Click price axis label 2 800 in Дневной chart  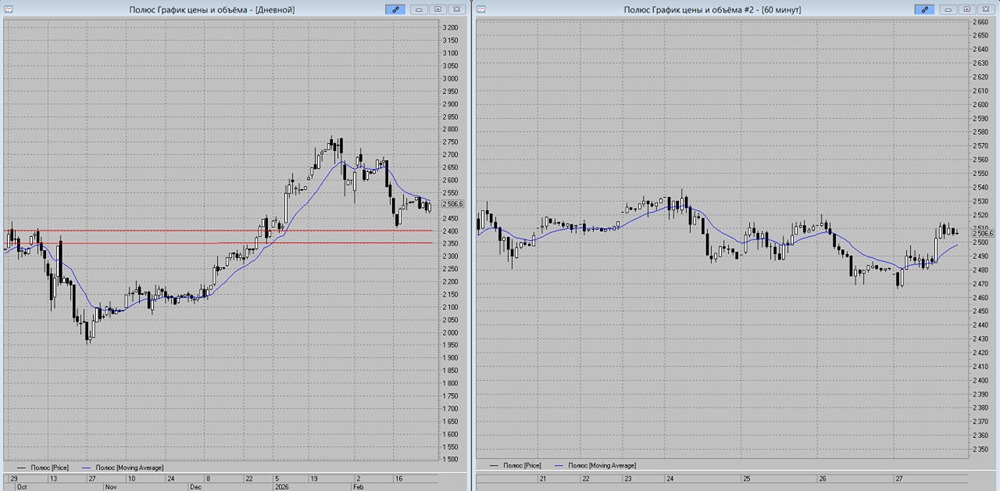(451, 129)
